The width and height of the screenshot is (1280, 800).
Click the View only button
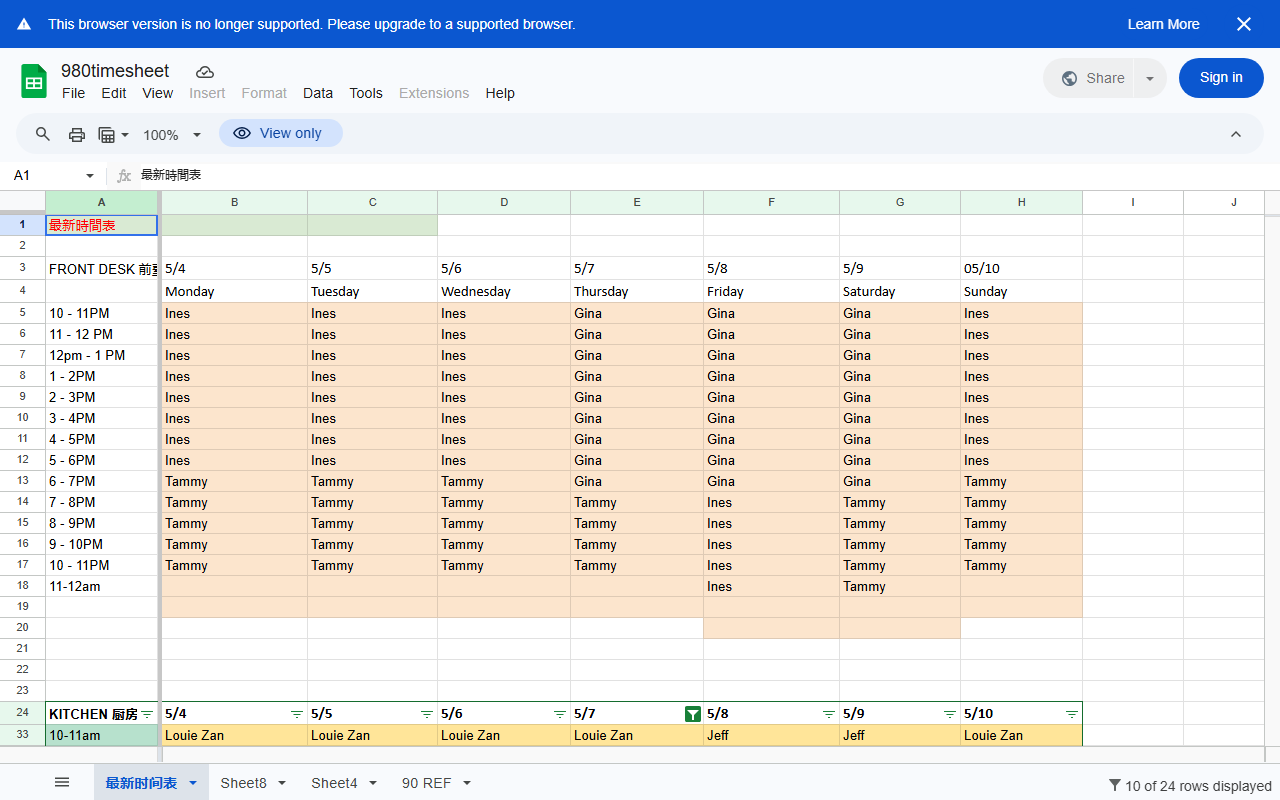pyautogui.click(x=280, y=134)
